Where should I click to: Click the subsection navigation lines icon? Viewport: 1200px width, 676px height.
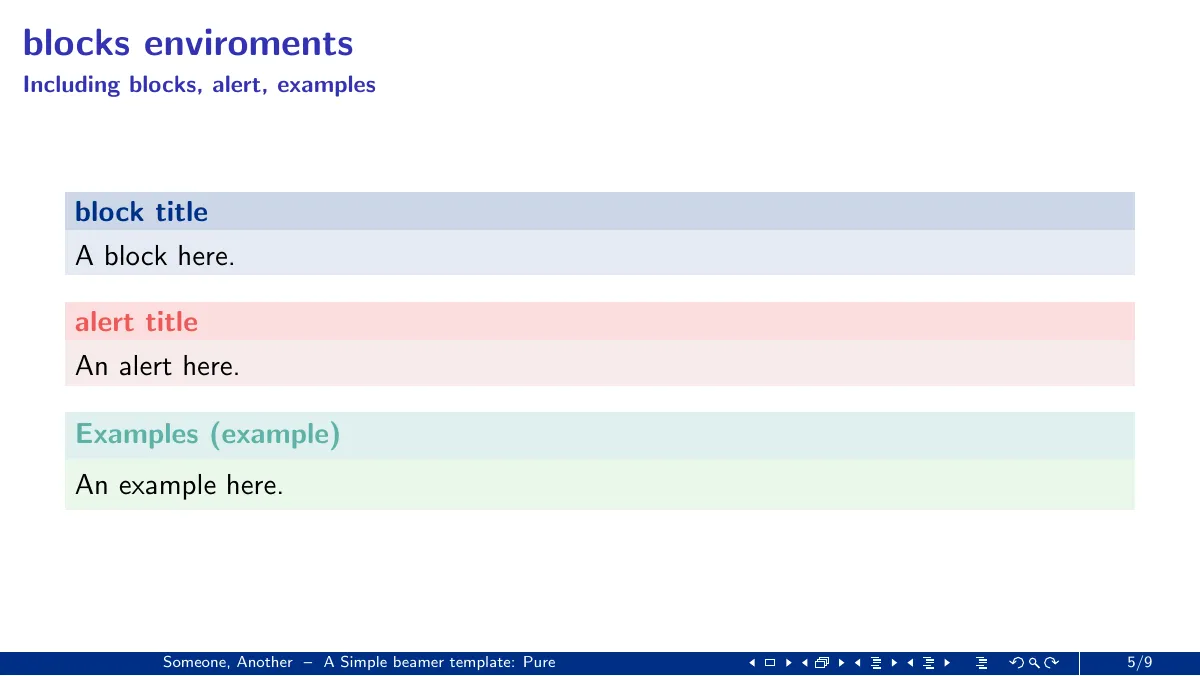pyautogui.click(x=876, y=663)
